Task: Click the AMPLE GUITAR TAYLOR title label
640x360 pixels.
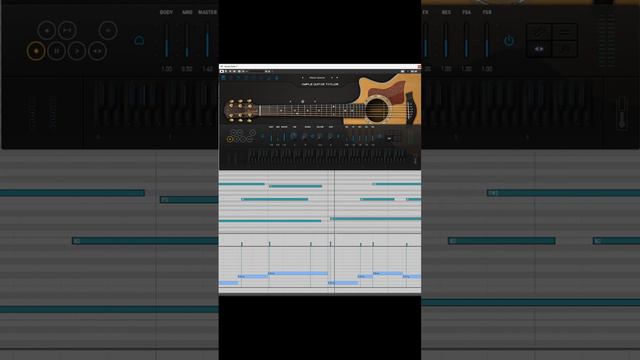Action: coord(320,84)
